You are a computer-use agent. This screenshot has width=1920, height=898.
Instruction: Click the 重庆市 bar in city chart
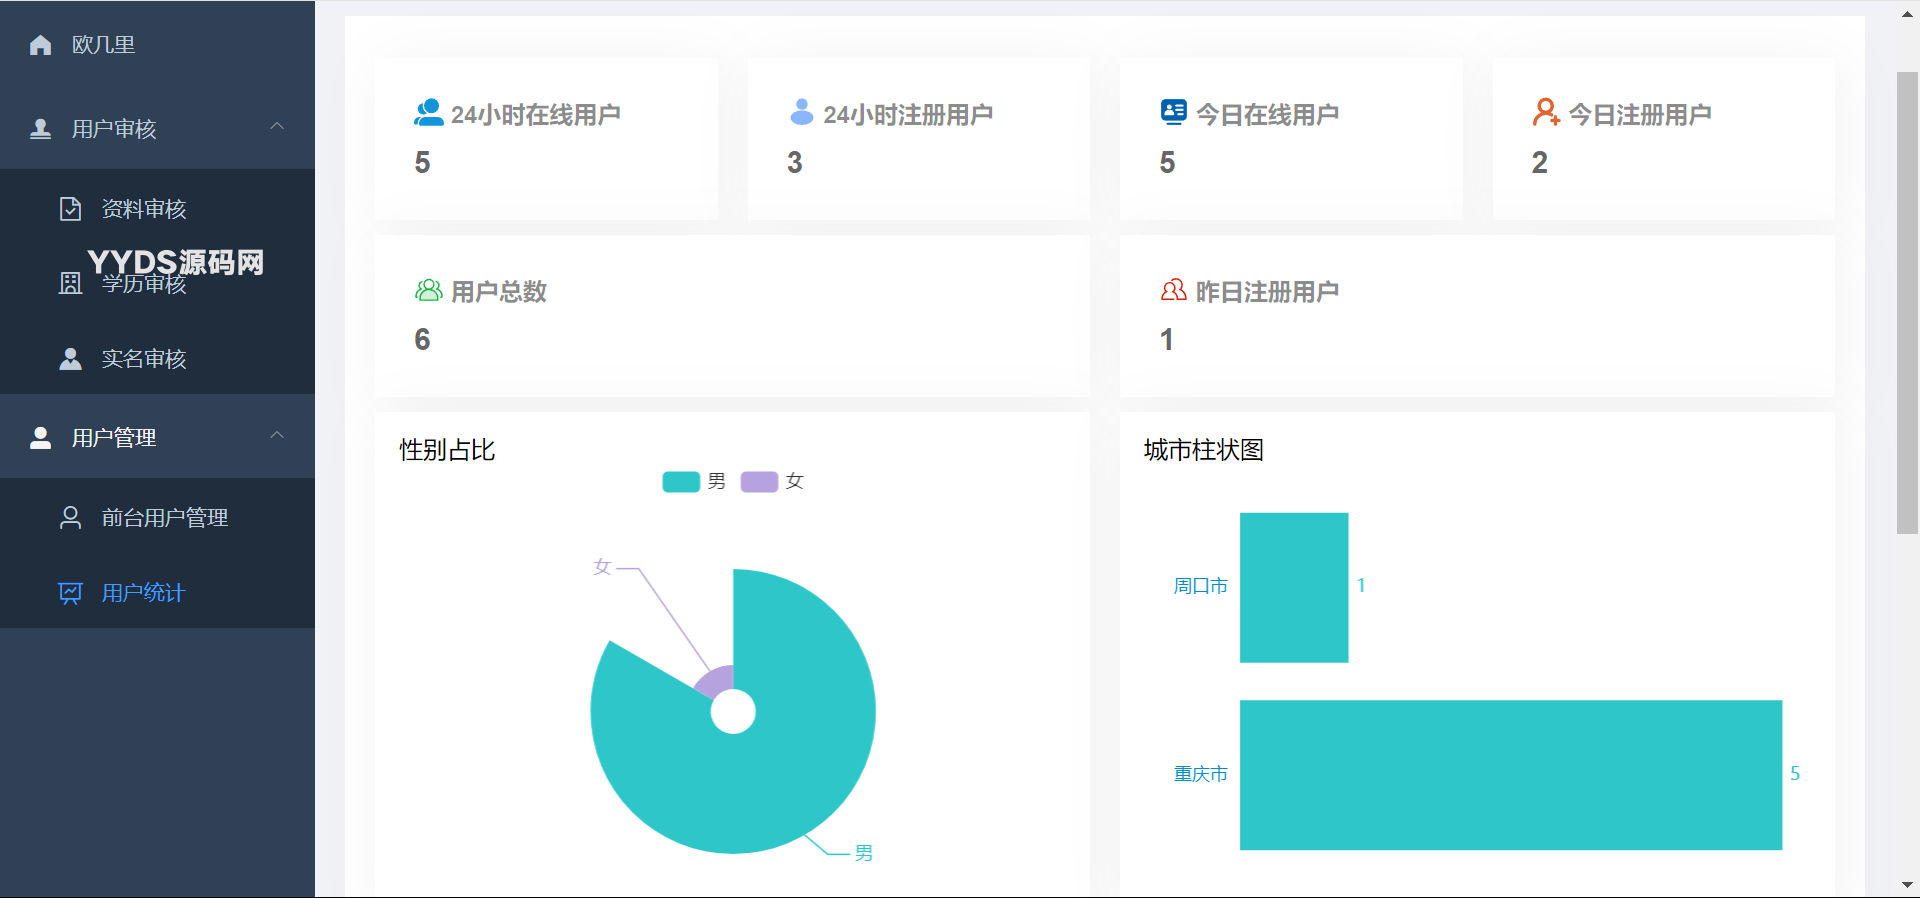[1510, 775]
